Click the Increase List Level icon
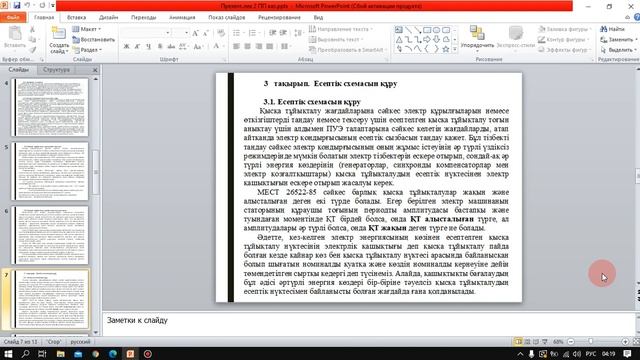 click(283, 33)
